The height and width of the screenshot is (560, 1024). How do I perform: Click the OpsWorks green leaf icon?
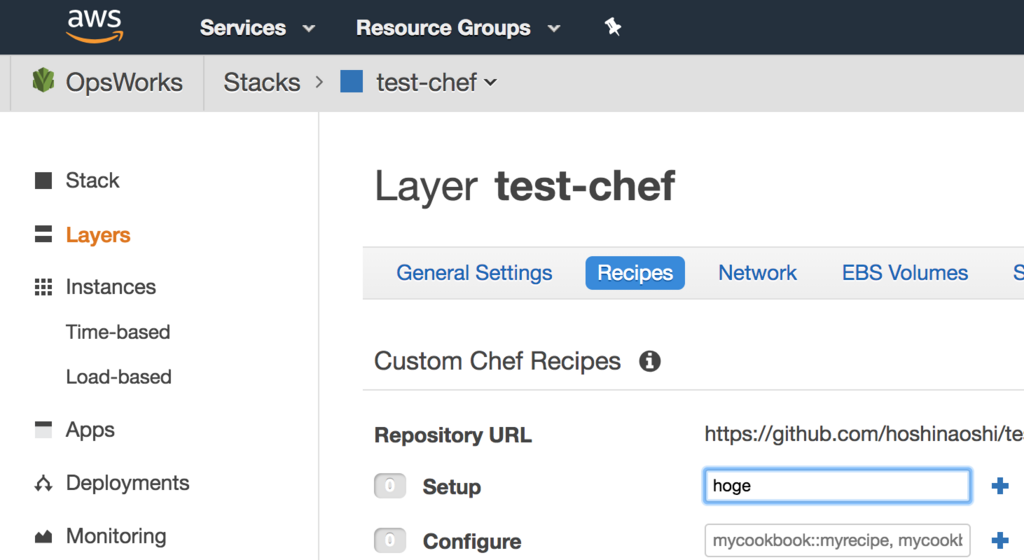(x=43, y=80)
